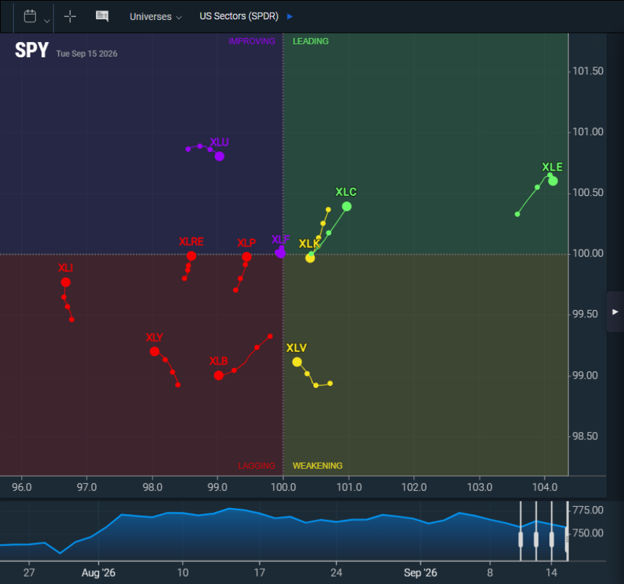
Task: Click the XLB sector head dot
Action: point(218,375)
